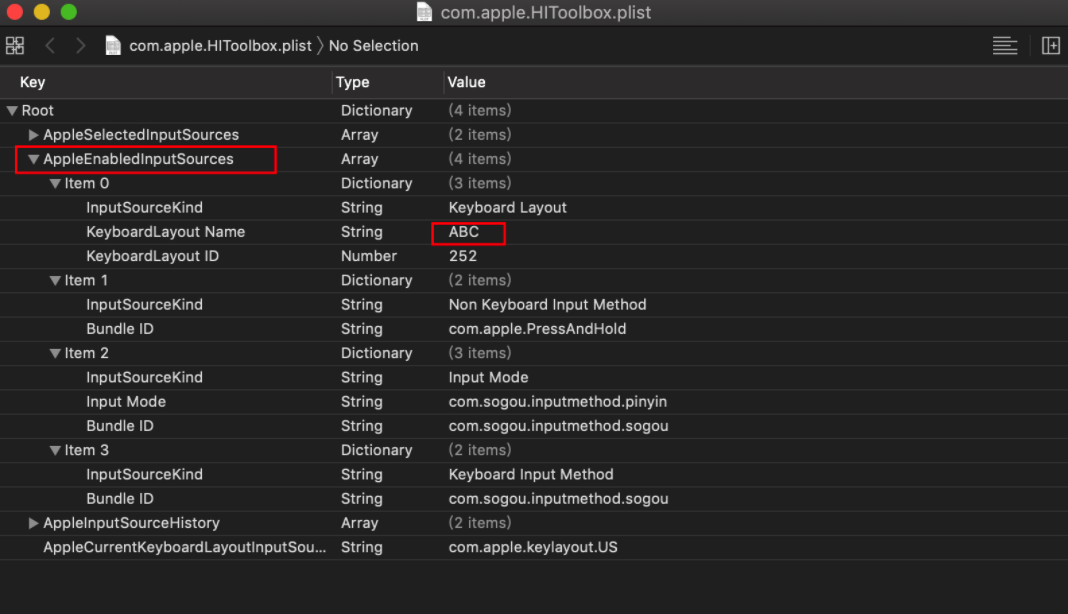Image resolution: width=1068 pixels, height=614 pixels.
Task: Select the com.apple.keylayout.US value
Action: (x=532, y=547)
